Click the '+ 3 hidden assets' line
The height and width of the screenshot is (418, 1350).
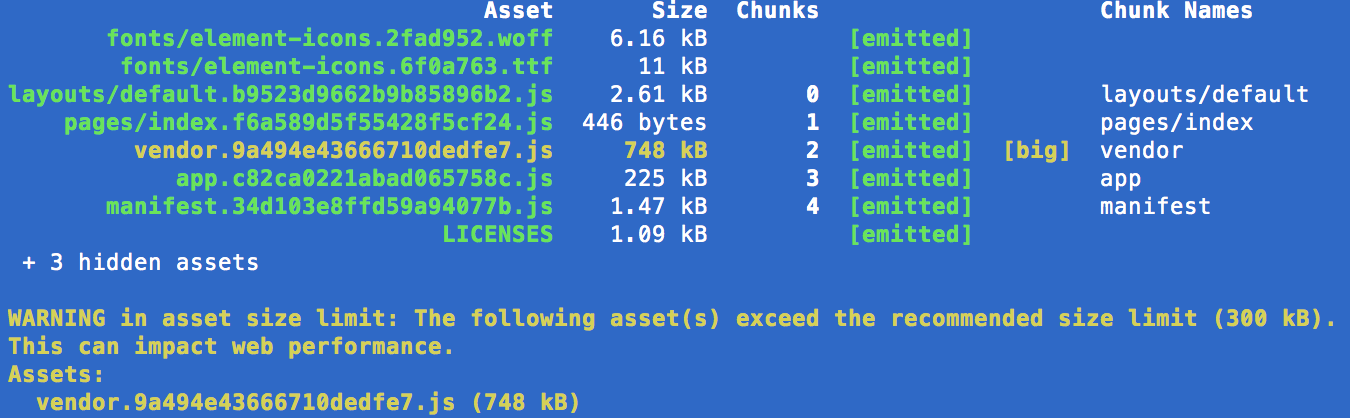pos(141,263)
